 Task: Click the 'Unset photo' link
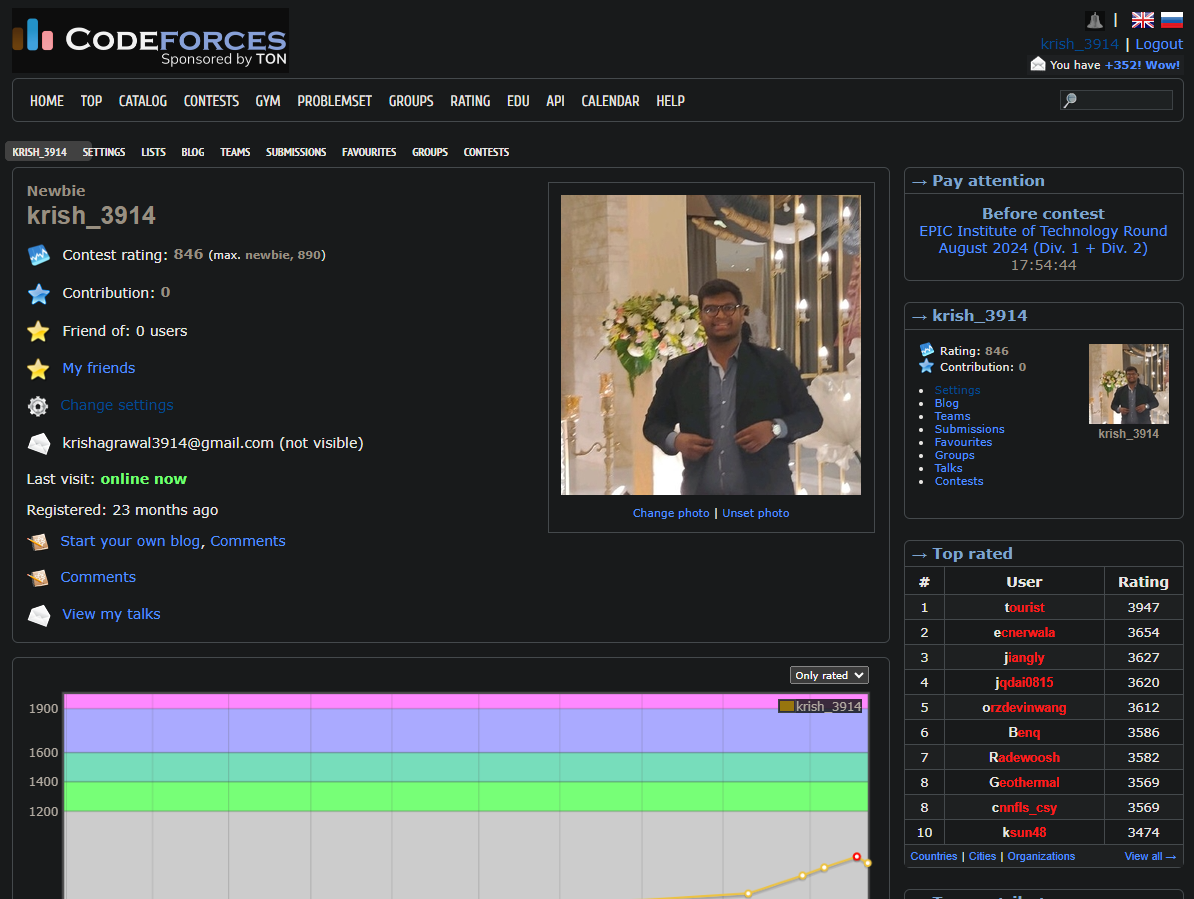755,513
